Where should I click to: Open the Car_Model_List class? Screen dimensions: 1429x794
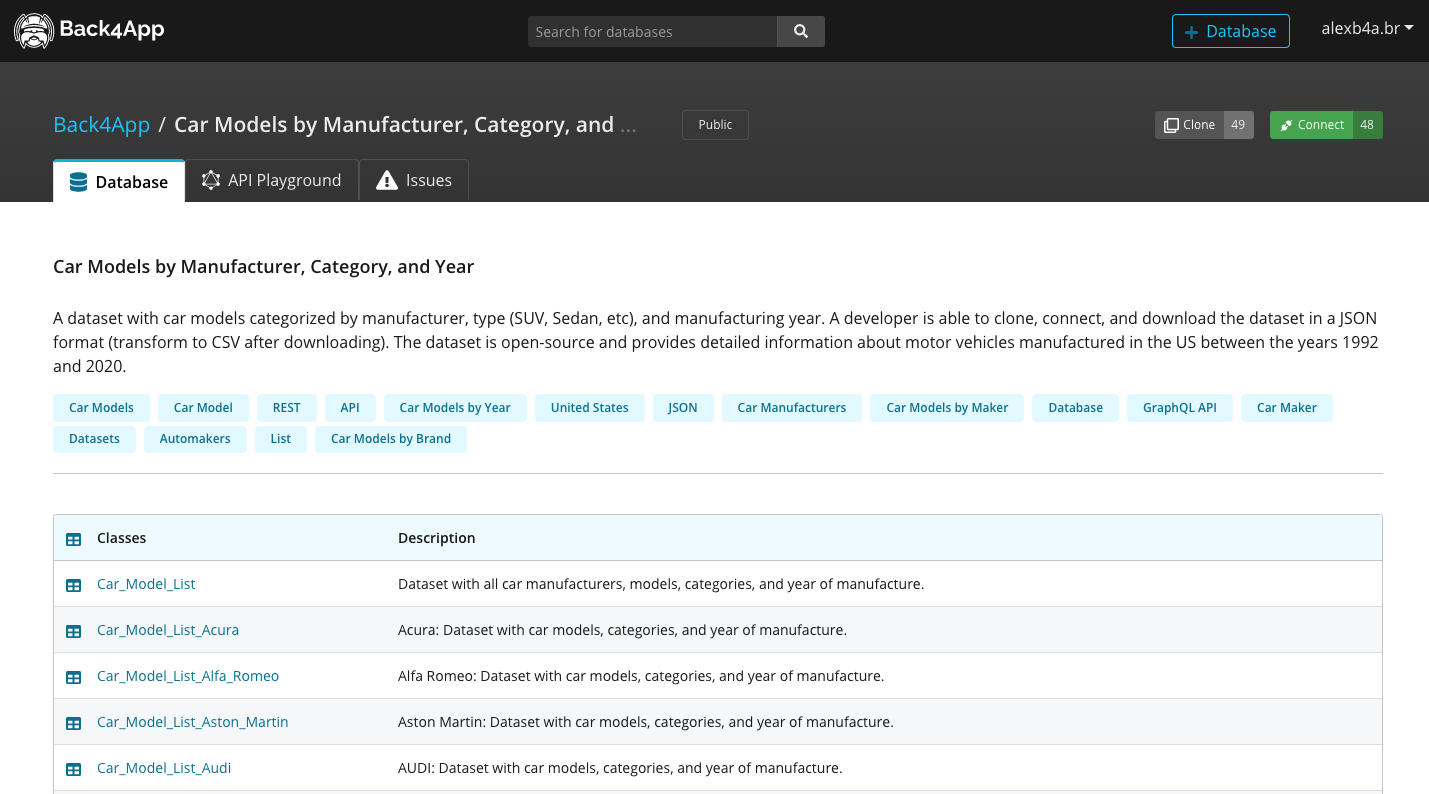146,584
